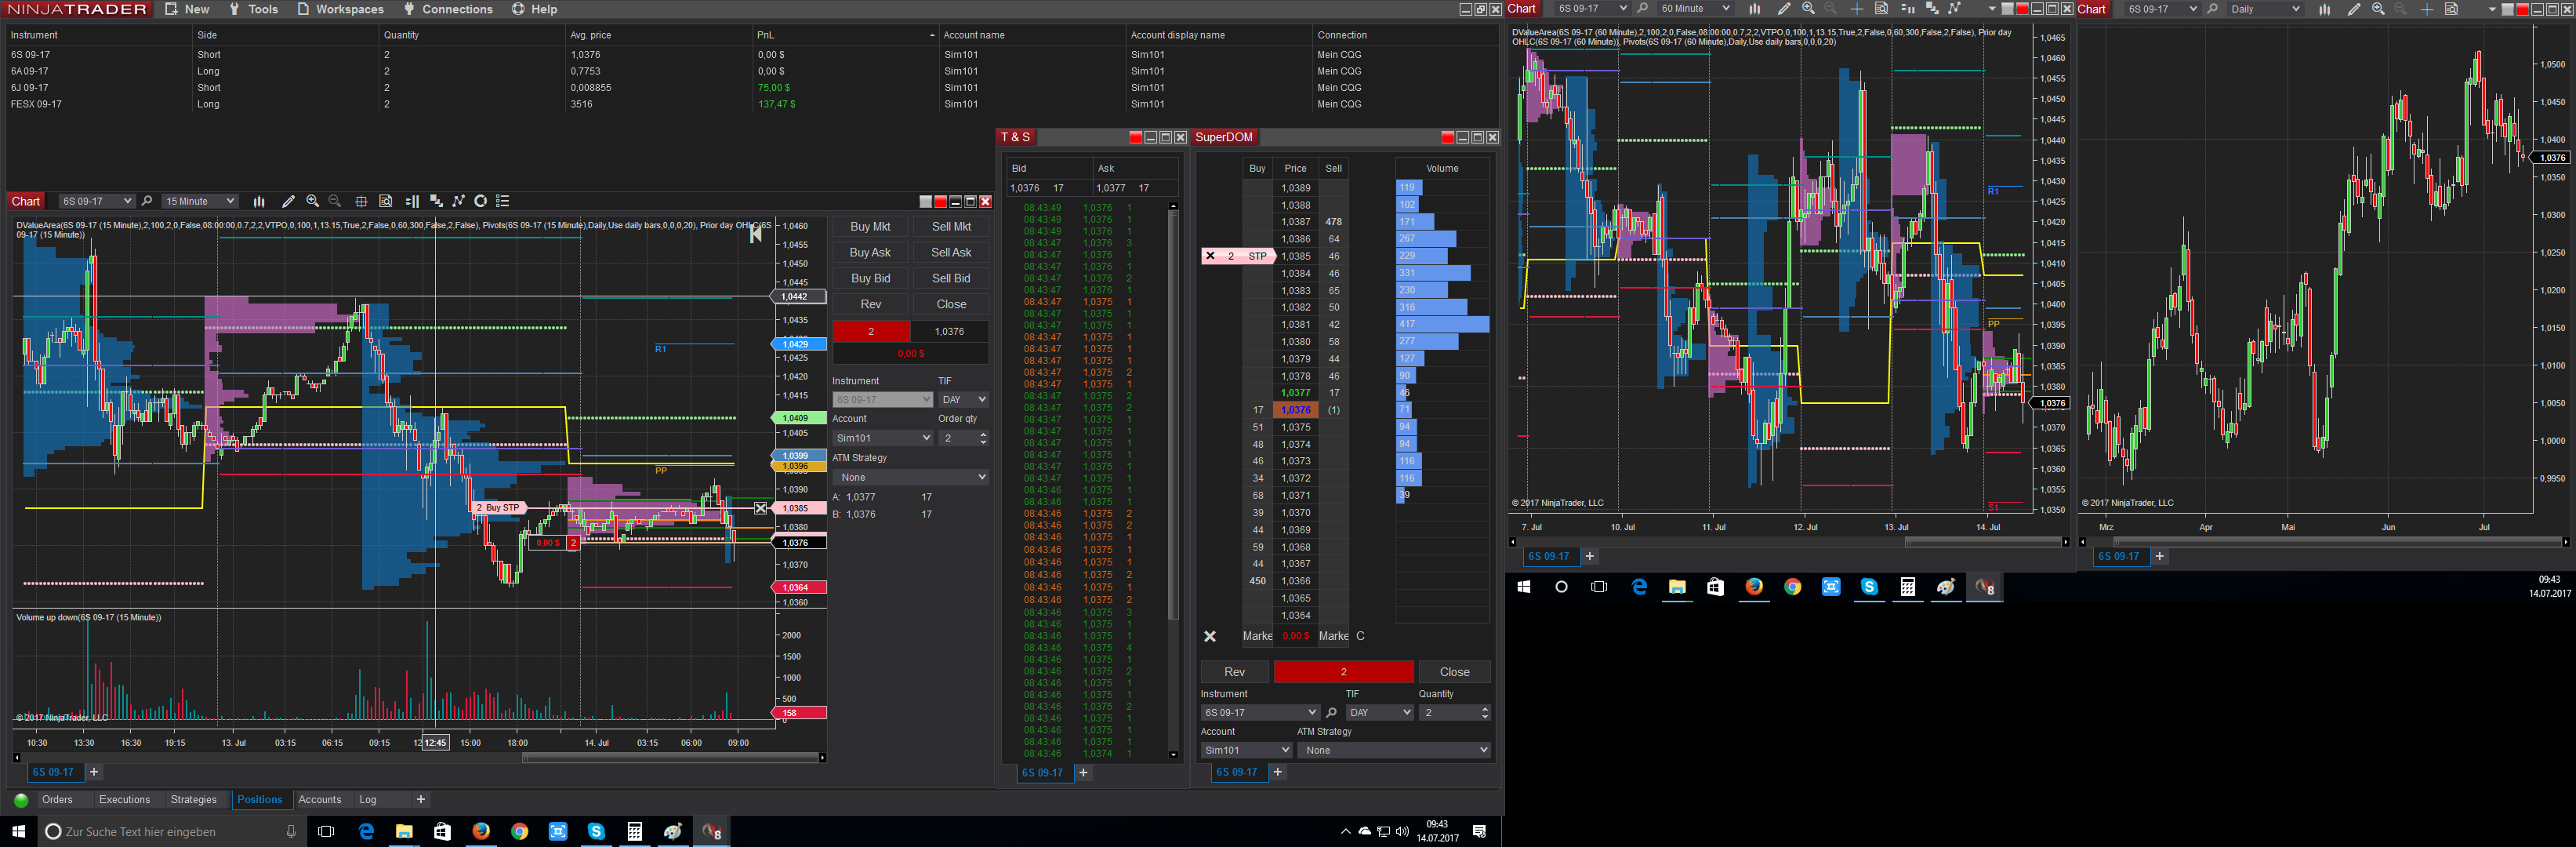The width and height of the screenshot is (2576, 847).
Task: Open ATM Strategy dropdown in SuperDOM
Action: (x=1394, y=750)
